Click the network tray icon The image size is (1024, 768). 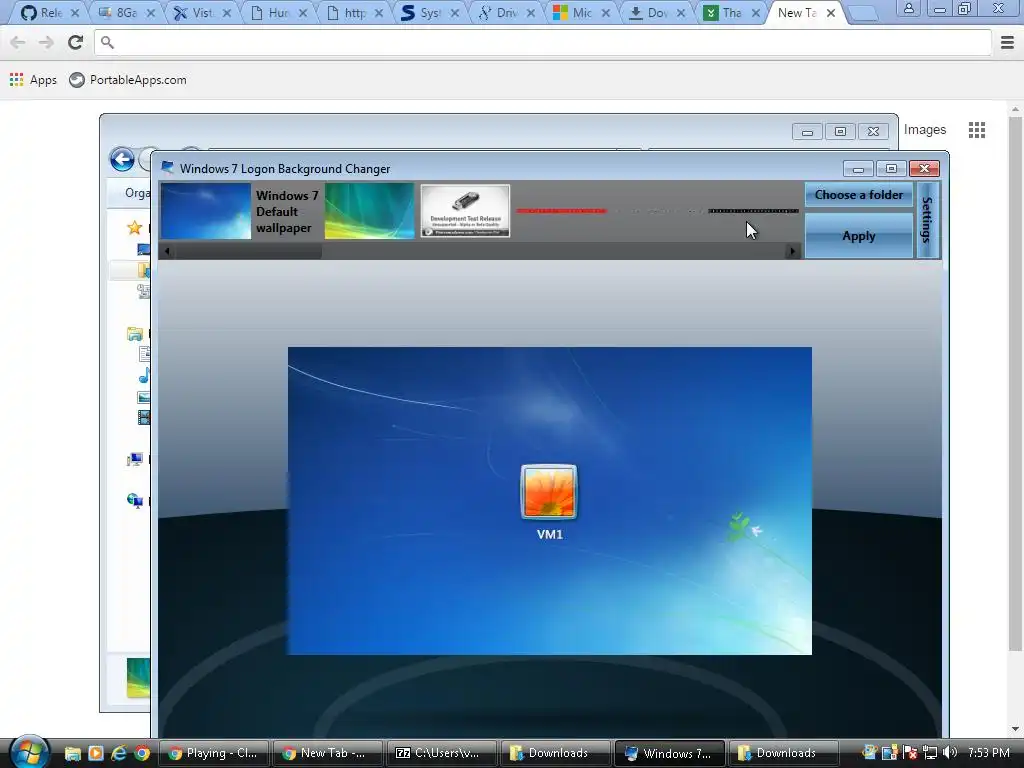pos(930,752)
